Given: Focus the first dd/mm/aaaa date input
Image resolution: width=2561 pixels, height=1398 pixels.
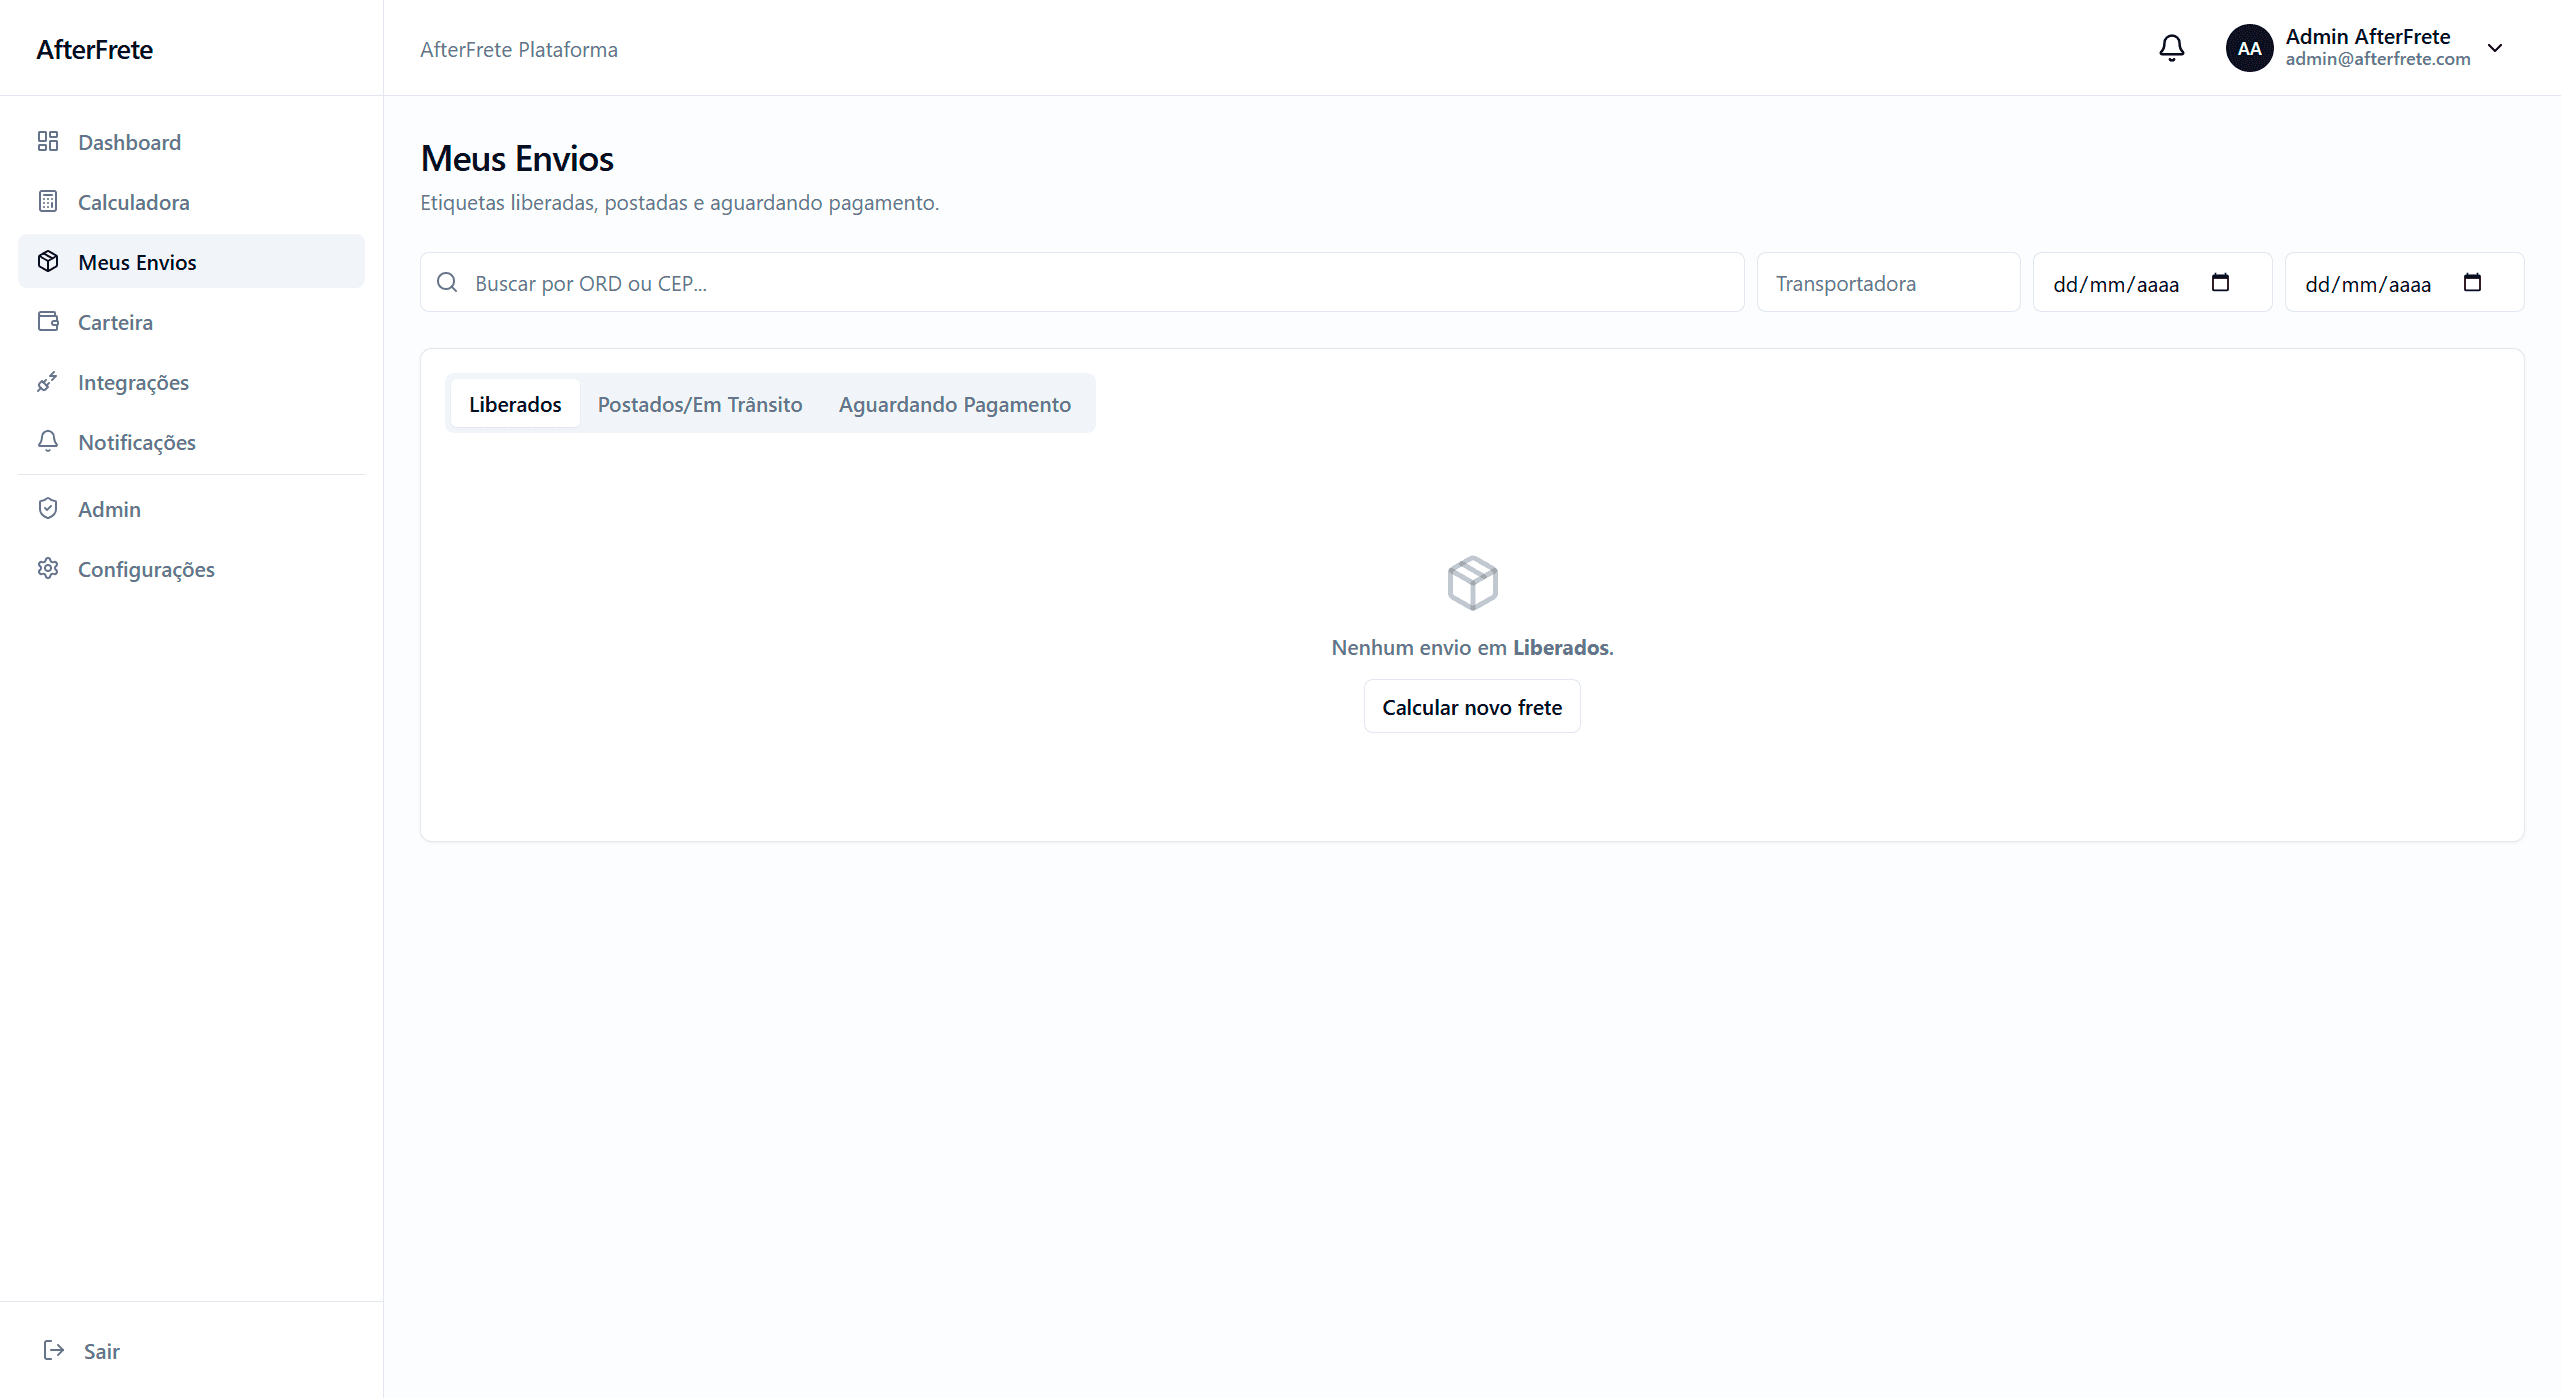Looking at the screenshot, I should pos(2152,283).
